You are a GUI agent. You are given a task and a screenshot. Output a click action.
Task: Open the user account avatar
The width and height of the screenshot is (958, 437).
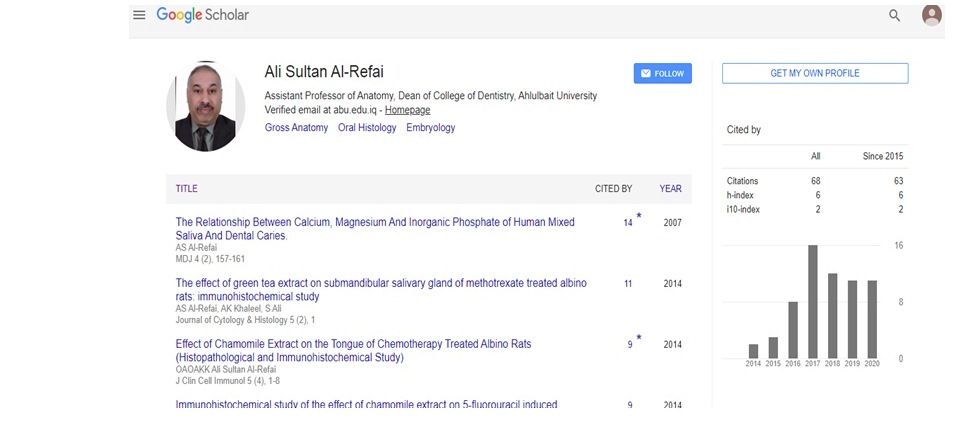931,15
